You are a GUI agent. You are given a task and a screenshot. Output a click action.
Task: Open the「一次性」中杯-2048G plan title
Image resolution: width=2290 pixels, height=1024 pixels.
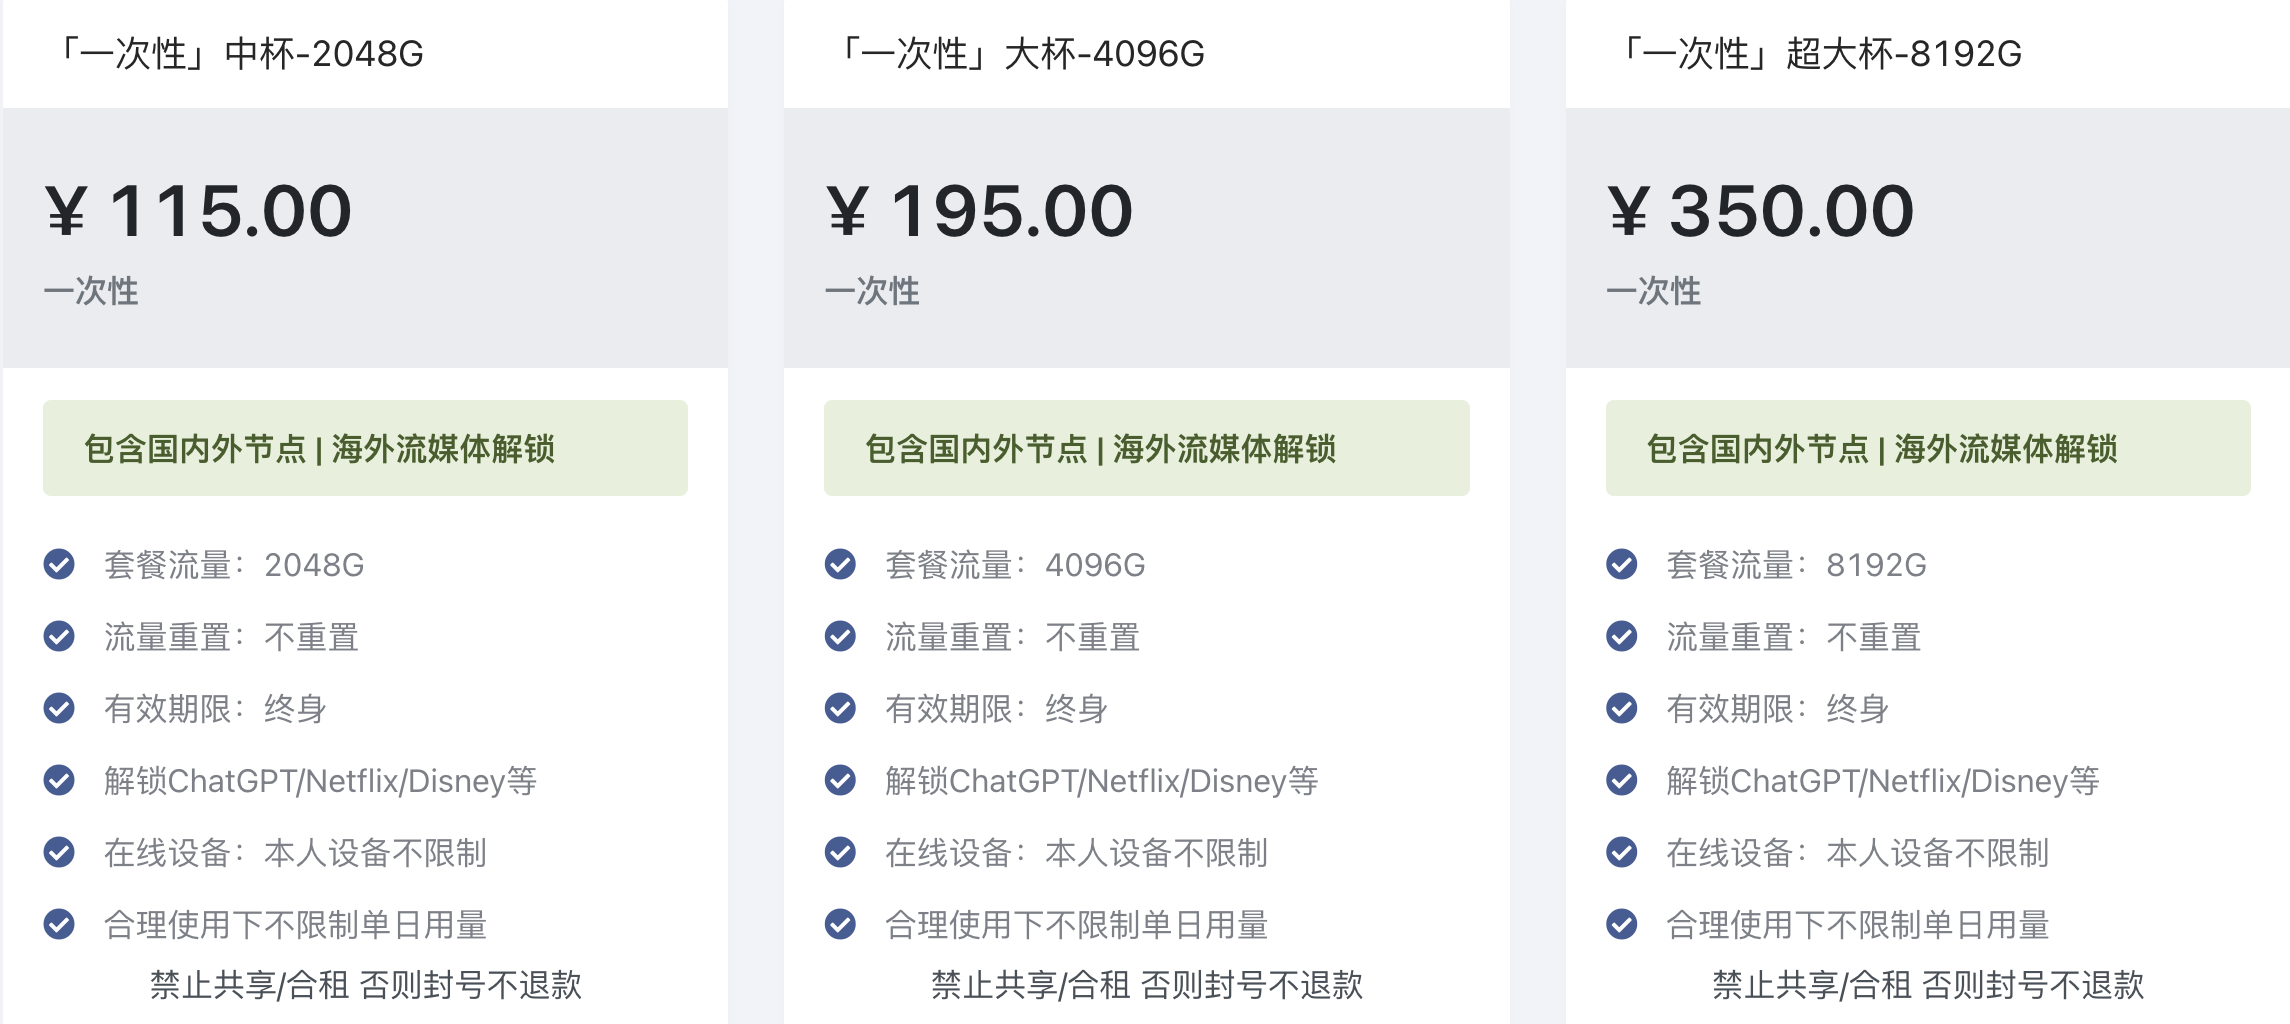[240, 54]
